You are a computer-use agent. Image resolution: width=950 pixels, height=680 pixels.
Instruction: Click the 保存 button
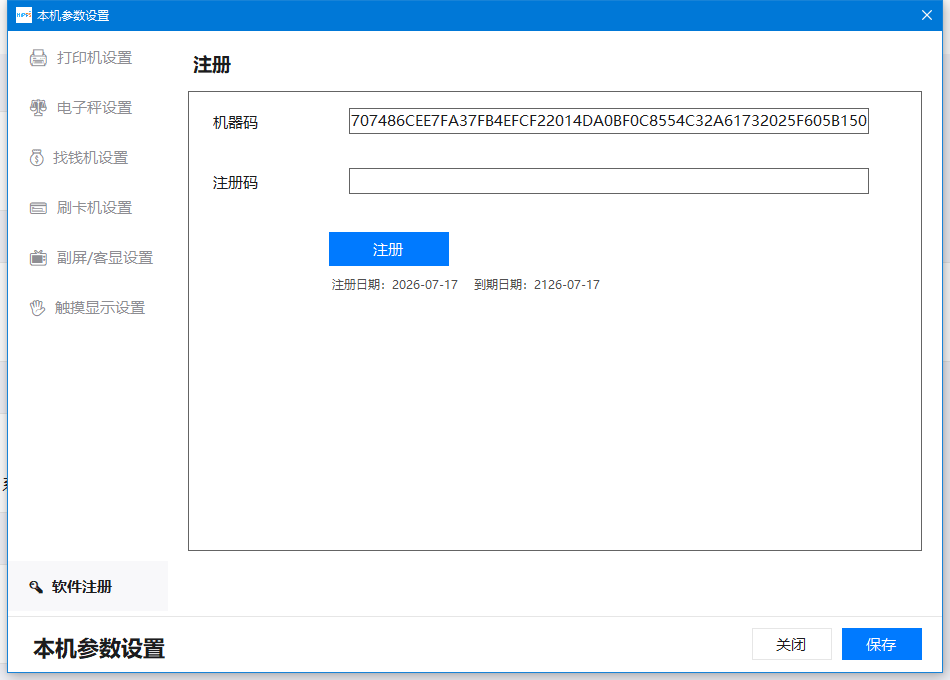click(x=882, y=644)
